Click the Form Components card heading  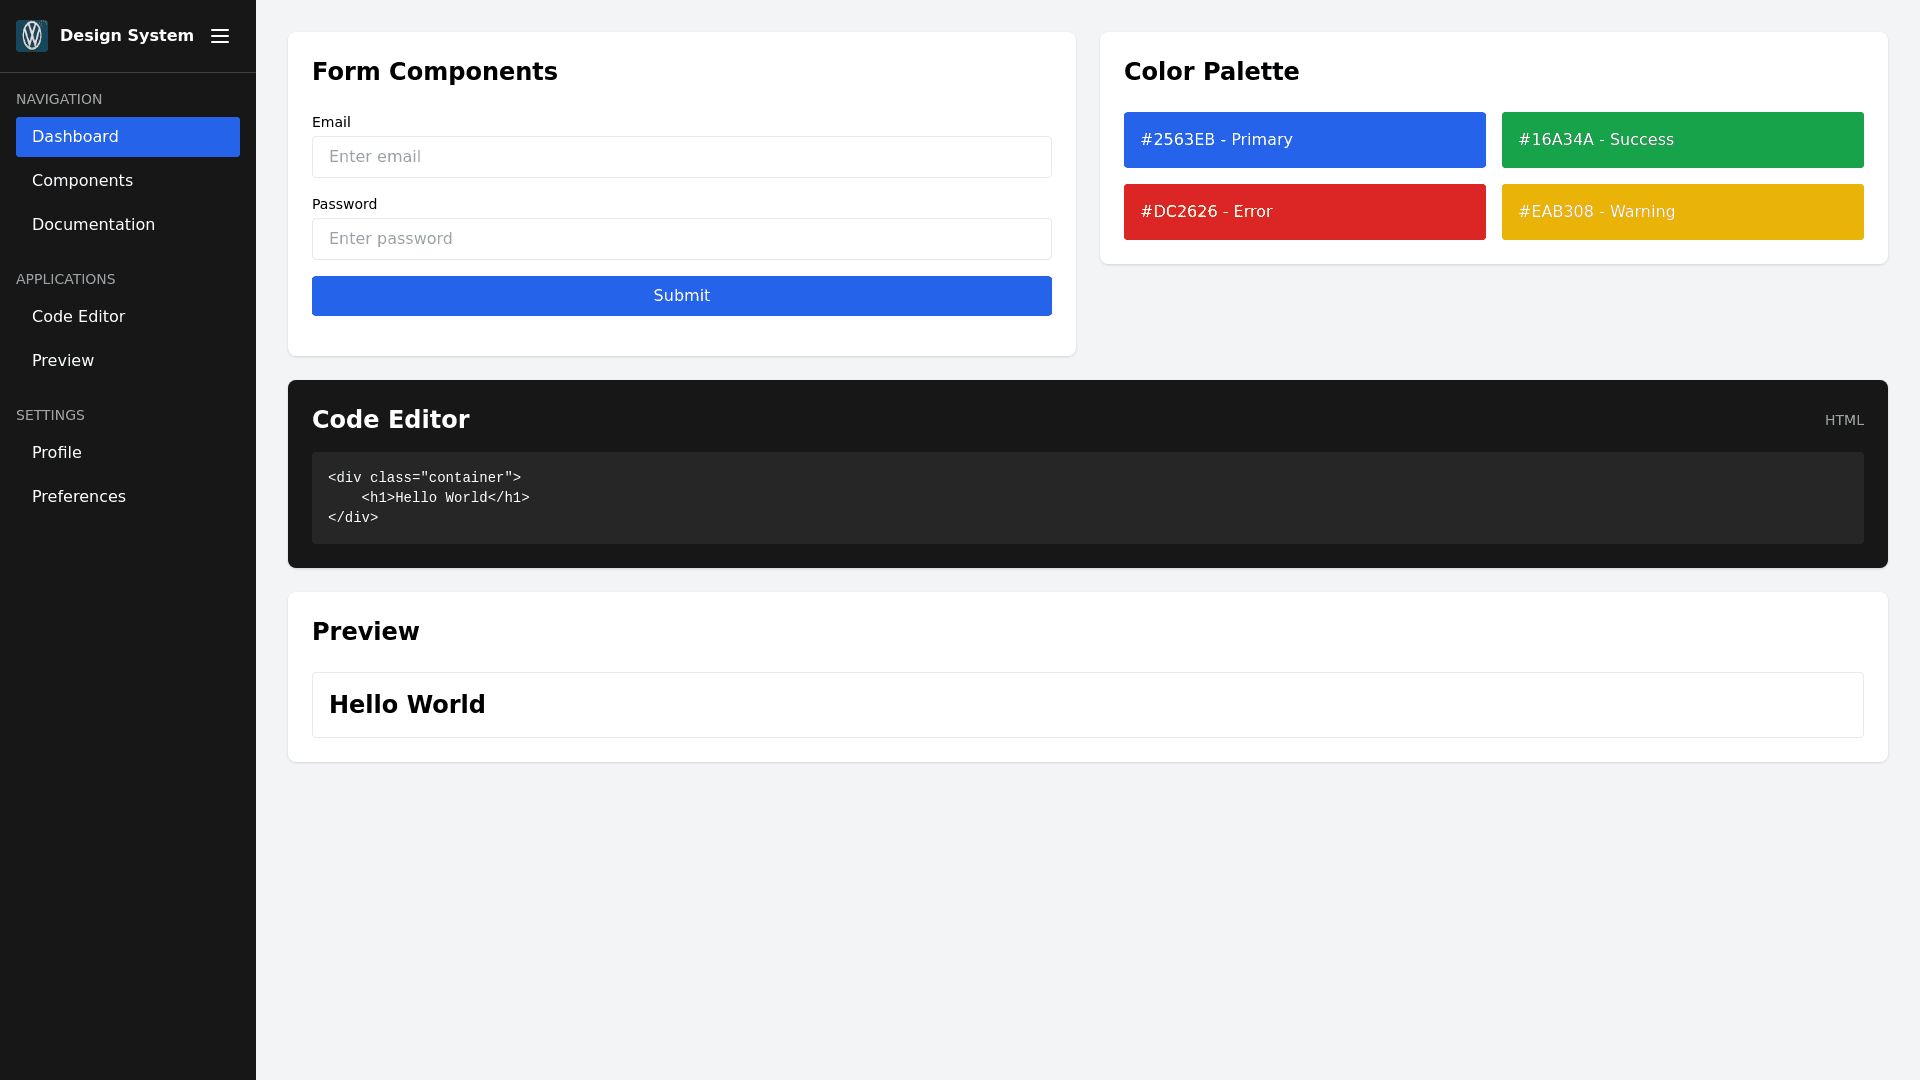(x=435, y=72)
